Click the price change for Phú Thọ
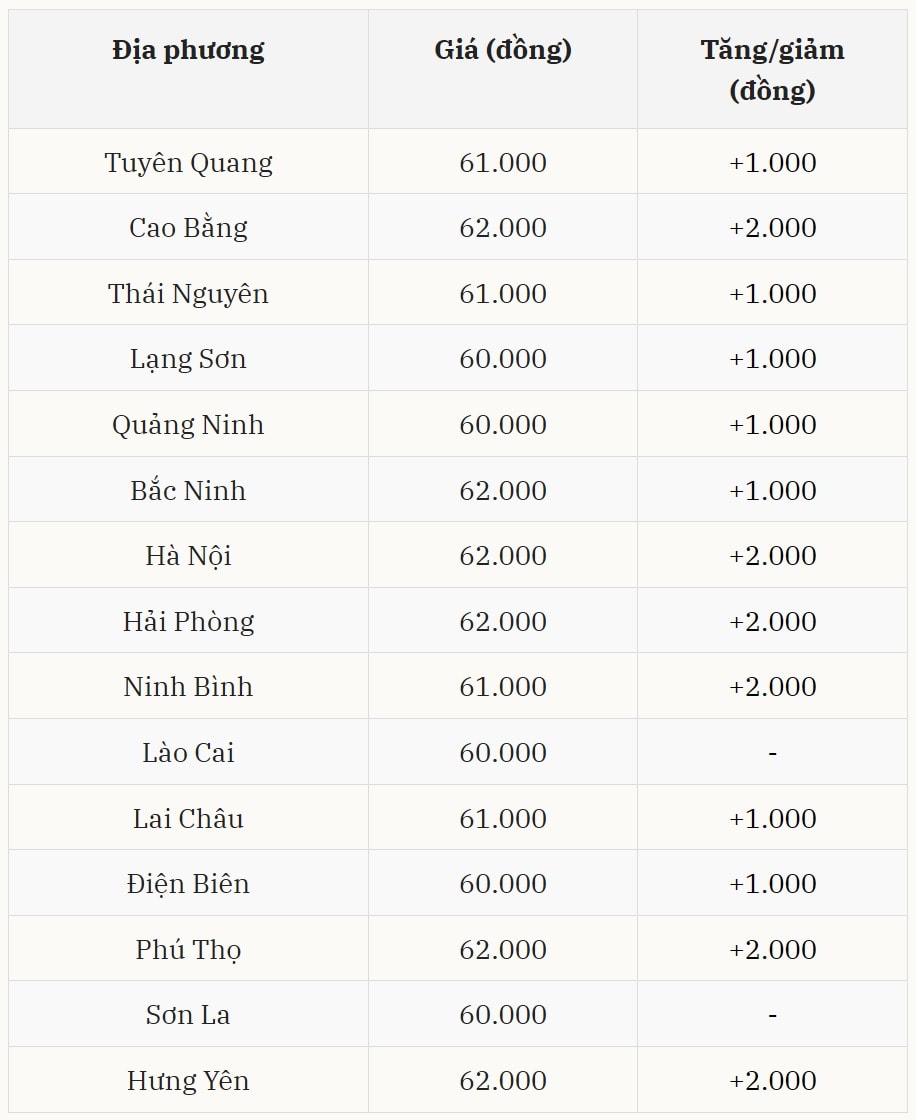Image resolution: width=916 pixels, height=1120 pixels. point(772,950)
